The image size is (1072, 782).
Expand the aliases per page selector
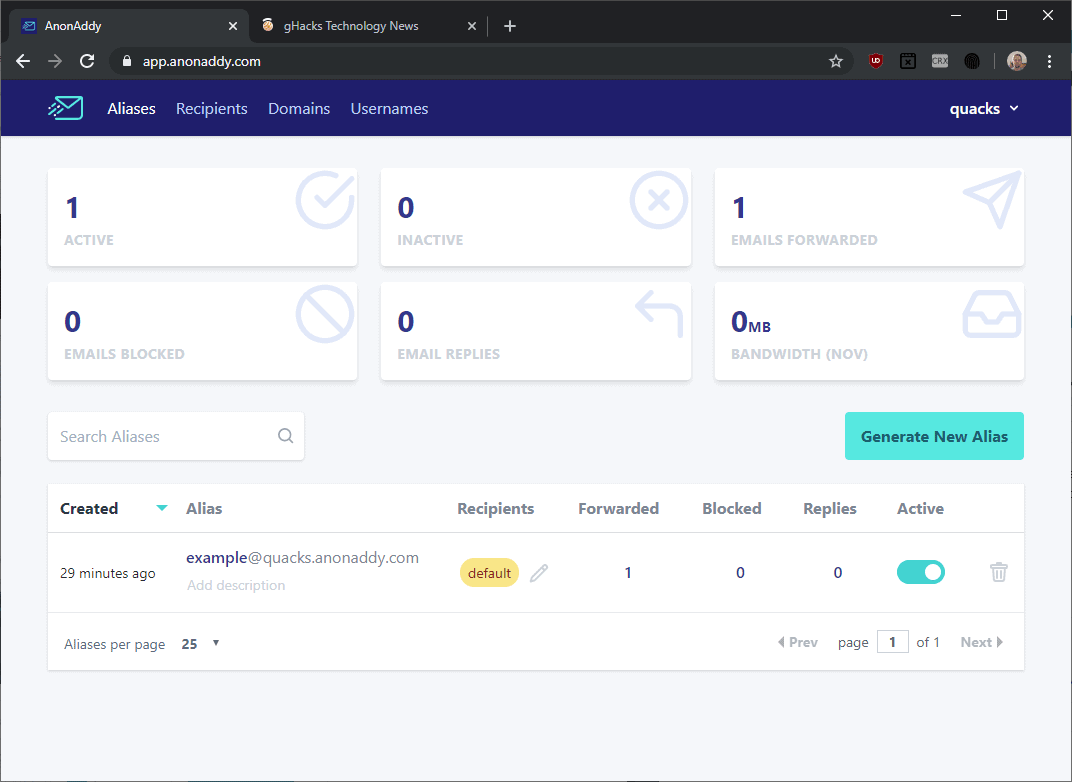[200, 644]
